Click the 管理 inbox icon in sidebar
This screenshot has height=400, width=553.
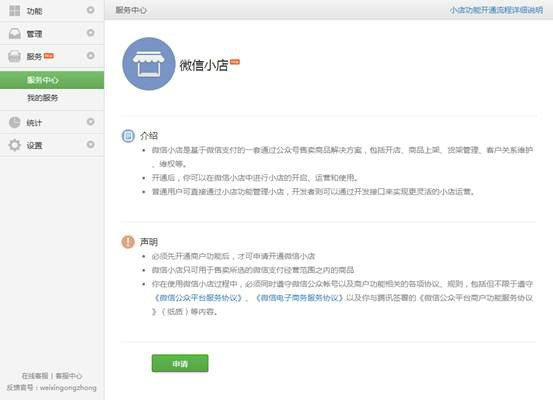coord(14,34)
